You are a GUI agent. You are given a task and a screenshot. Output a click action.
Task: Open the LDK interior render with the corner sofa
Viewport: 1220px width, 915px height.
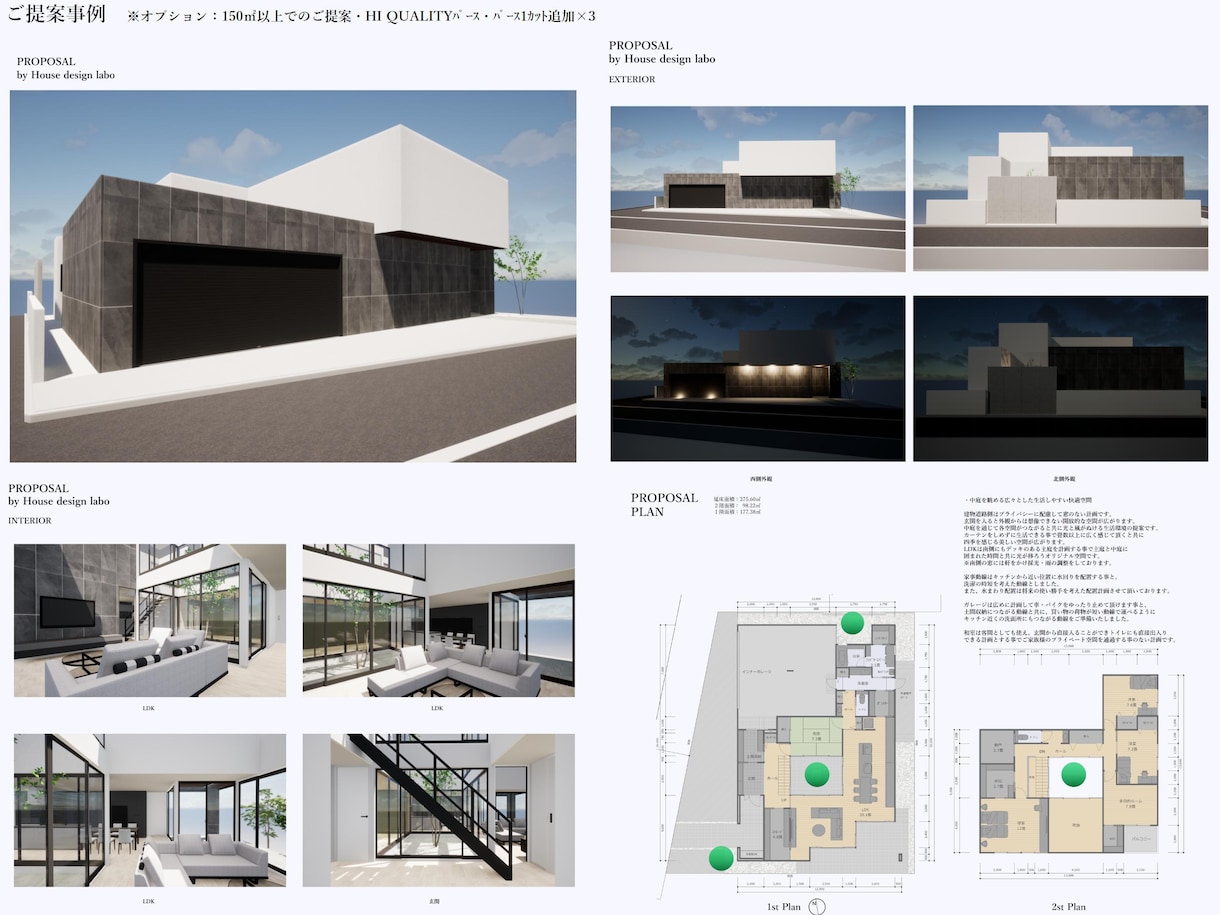[438, 620]
